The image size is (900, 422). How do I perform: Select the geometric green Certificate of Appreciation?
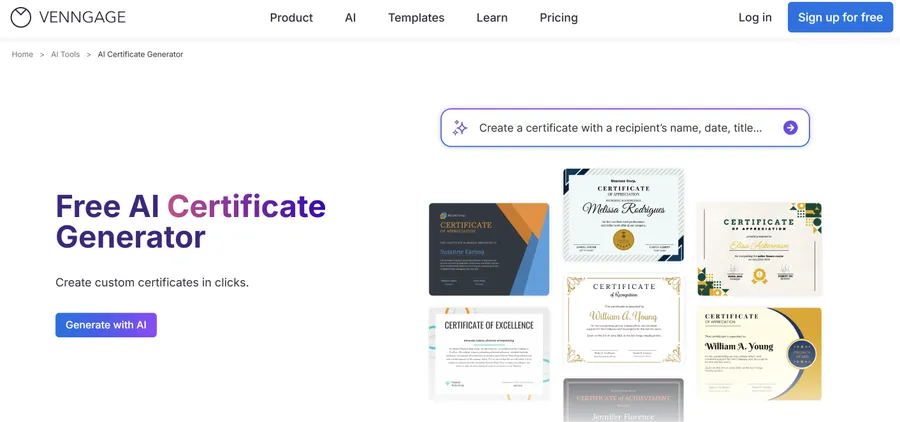(x=759, y=249)
